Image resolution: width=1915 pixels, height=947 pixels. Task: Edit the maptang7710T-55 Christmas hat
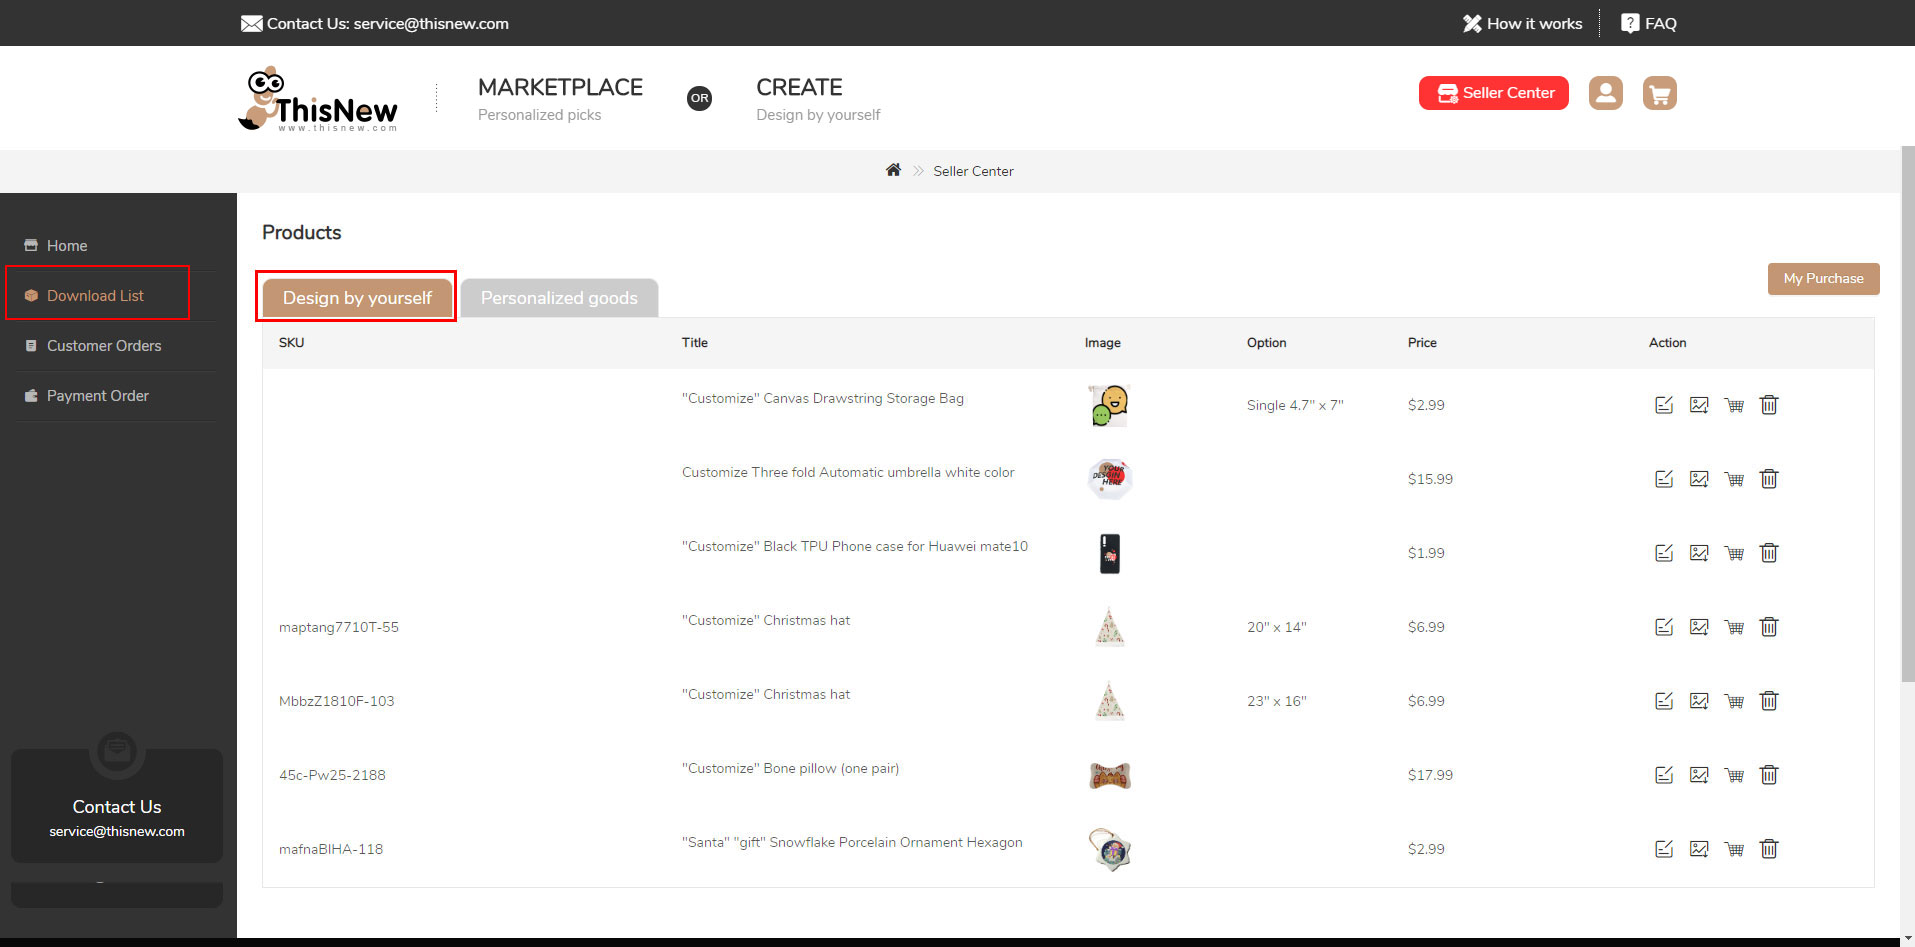point(1664,627)
